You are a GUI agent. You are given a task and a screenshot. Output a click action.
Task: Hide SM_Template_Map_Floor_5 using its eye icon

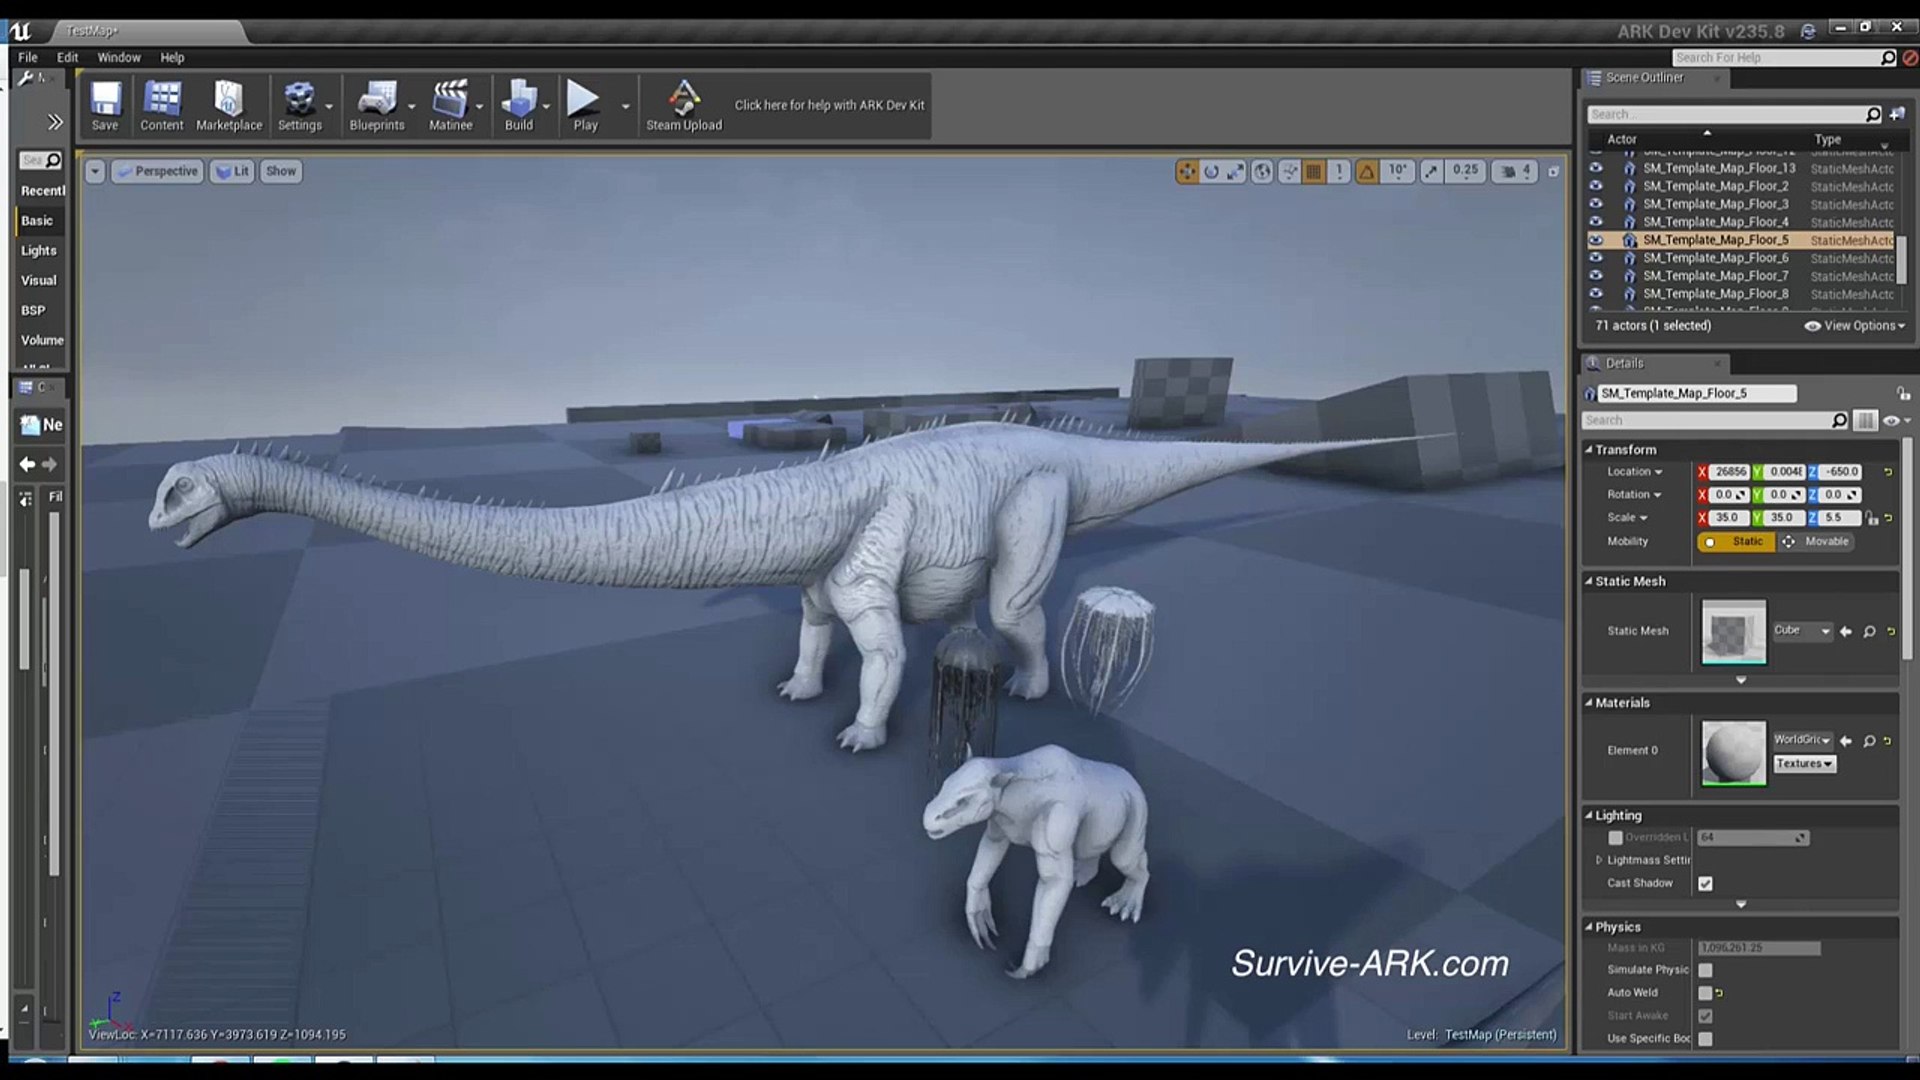(1596, 240)
